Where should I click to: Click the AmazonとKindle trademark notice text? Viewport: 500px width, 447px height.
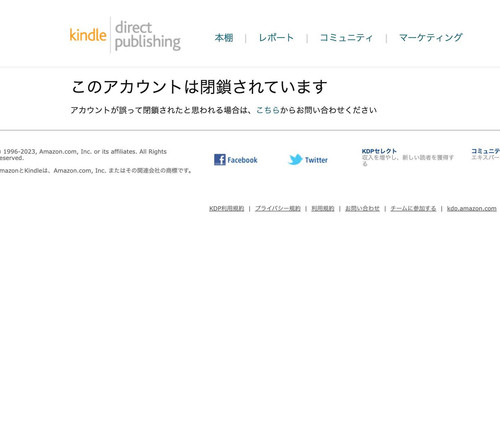pyautogui.click(x=96, y=171)
